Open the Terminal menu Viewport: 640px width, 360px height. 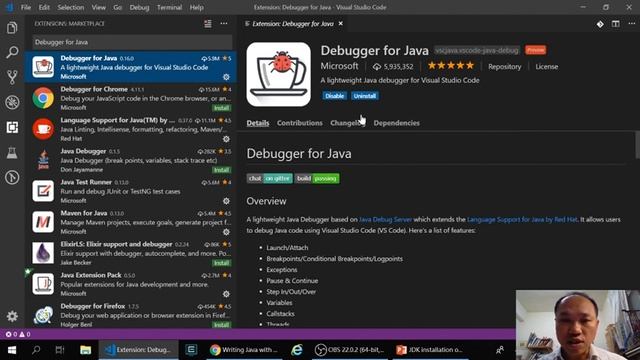coord(169,7)
